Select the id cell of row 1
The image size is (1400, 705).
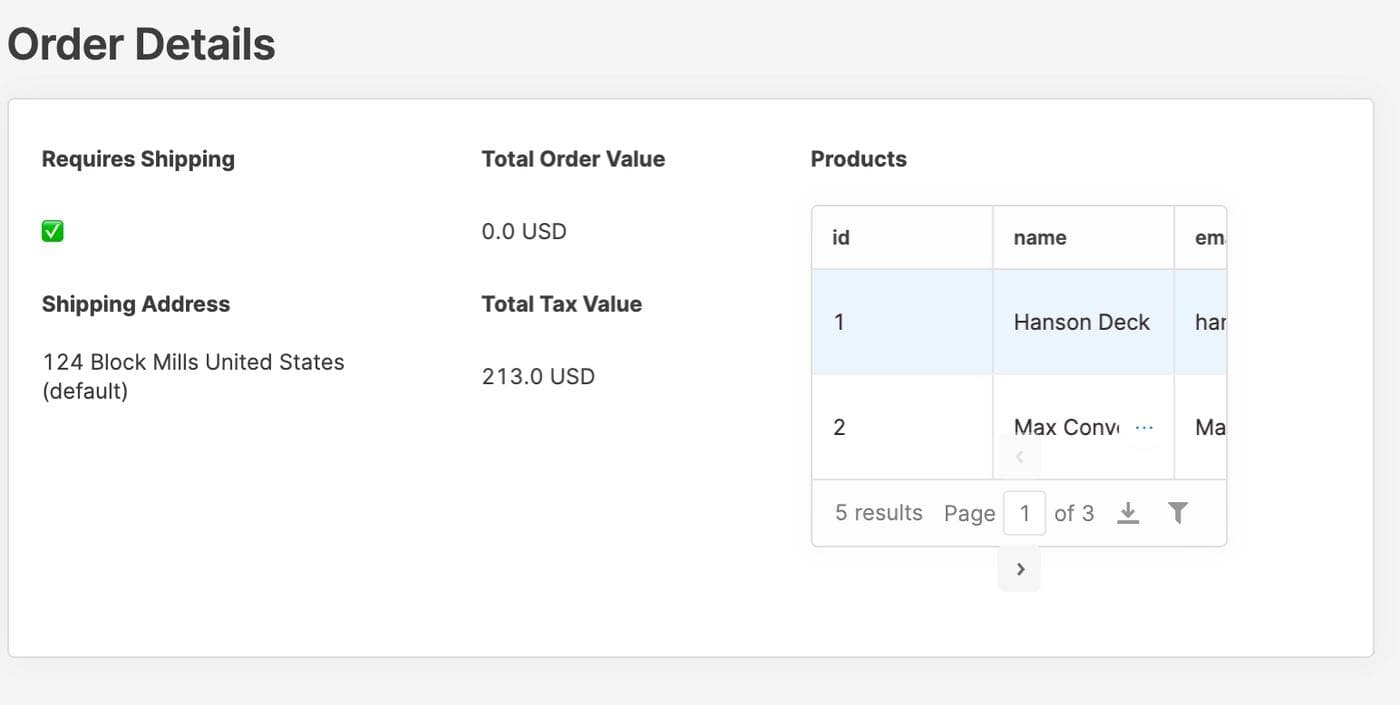pyautogui.click(x=839, y=322)
